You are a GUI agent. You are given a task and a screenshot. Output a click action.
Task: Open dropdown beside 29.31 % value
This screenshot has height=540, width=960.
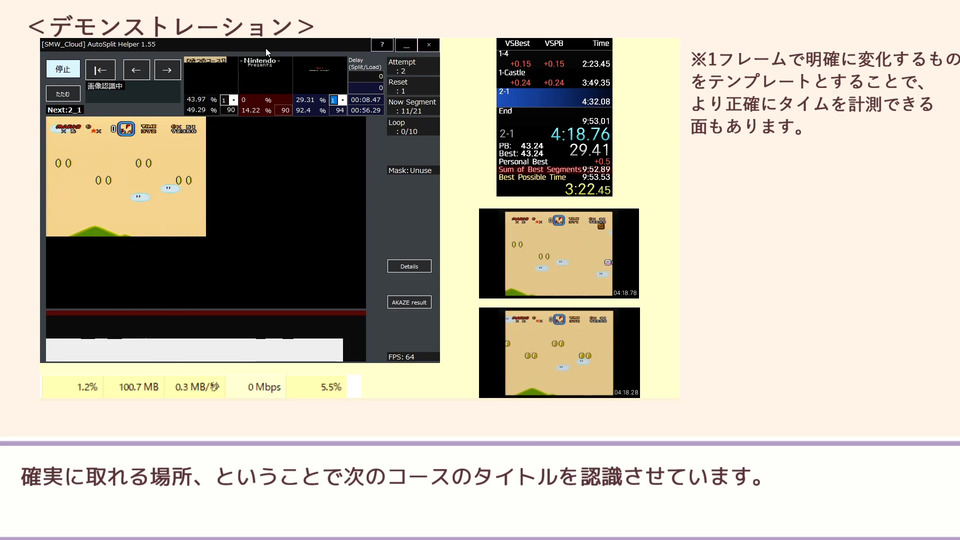click(x=342, y=100)
